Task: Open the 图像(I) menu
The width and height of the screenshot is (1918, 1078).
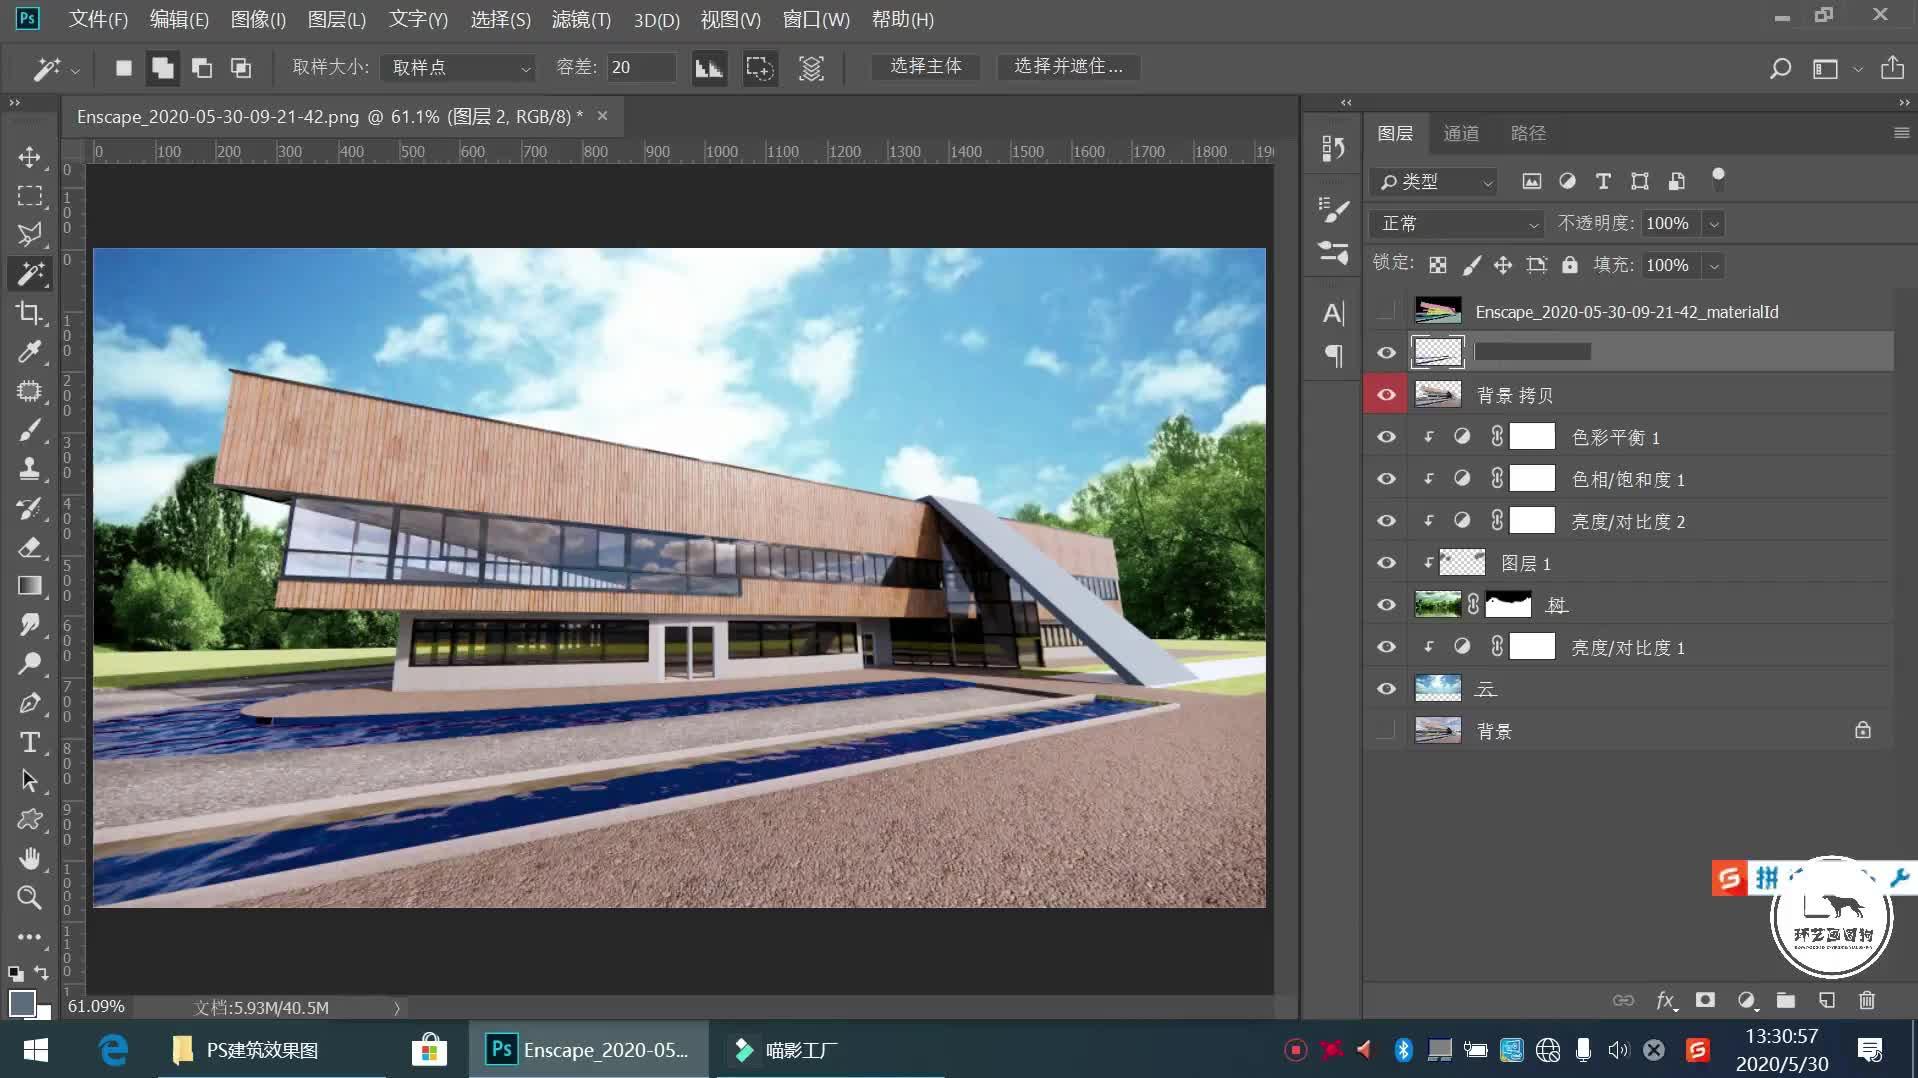Action: 258,19
